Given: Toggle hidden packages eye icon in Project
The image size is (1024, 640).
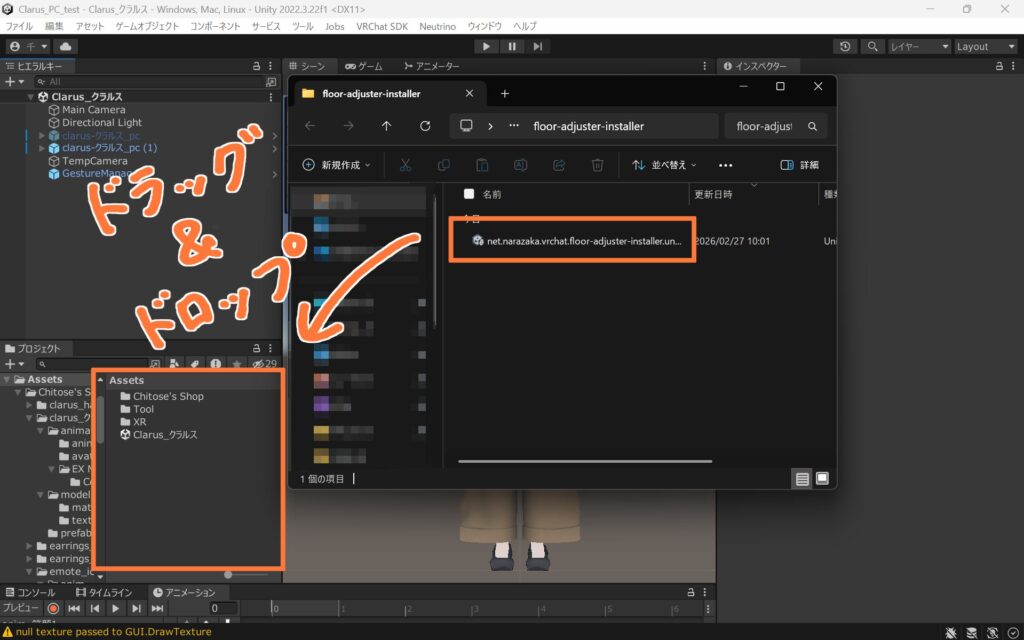Looking at the screenshot, I should (259, 364).
